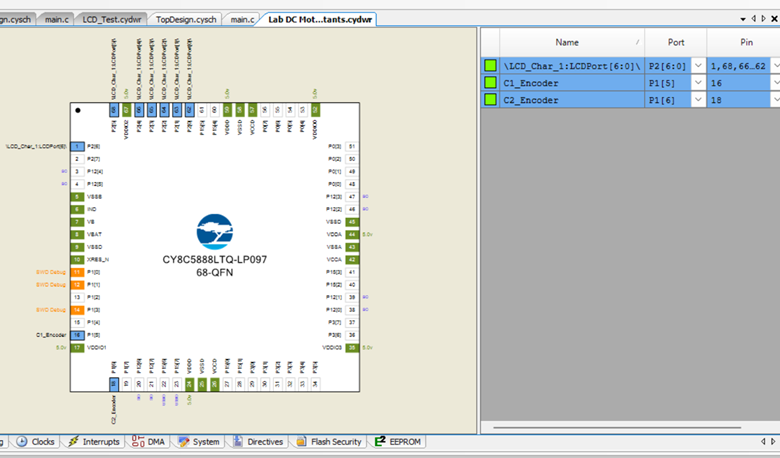Image resolution: width=780 pixels, height=458 pixels.
Task: Select chip pin 3 labeled P12[4]
Action: click(x=77, y=172)
